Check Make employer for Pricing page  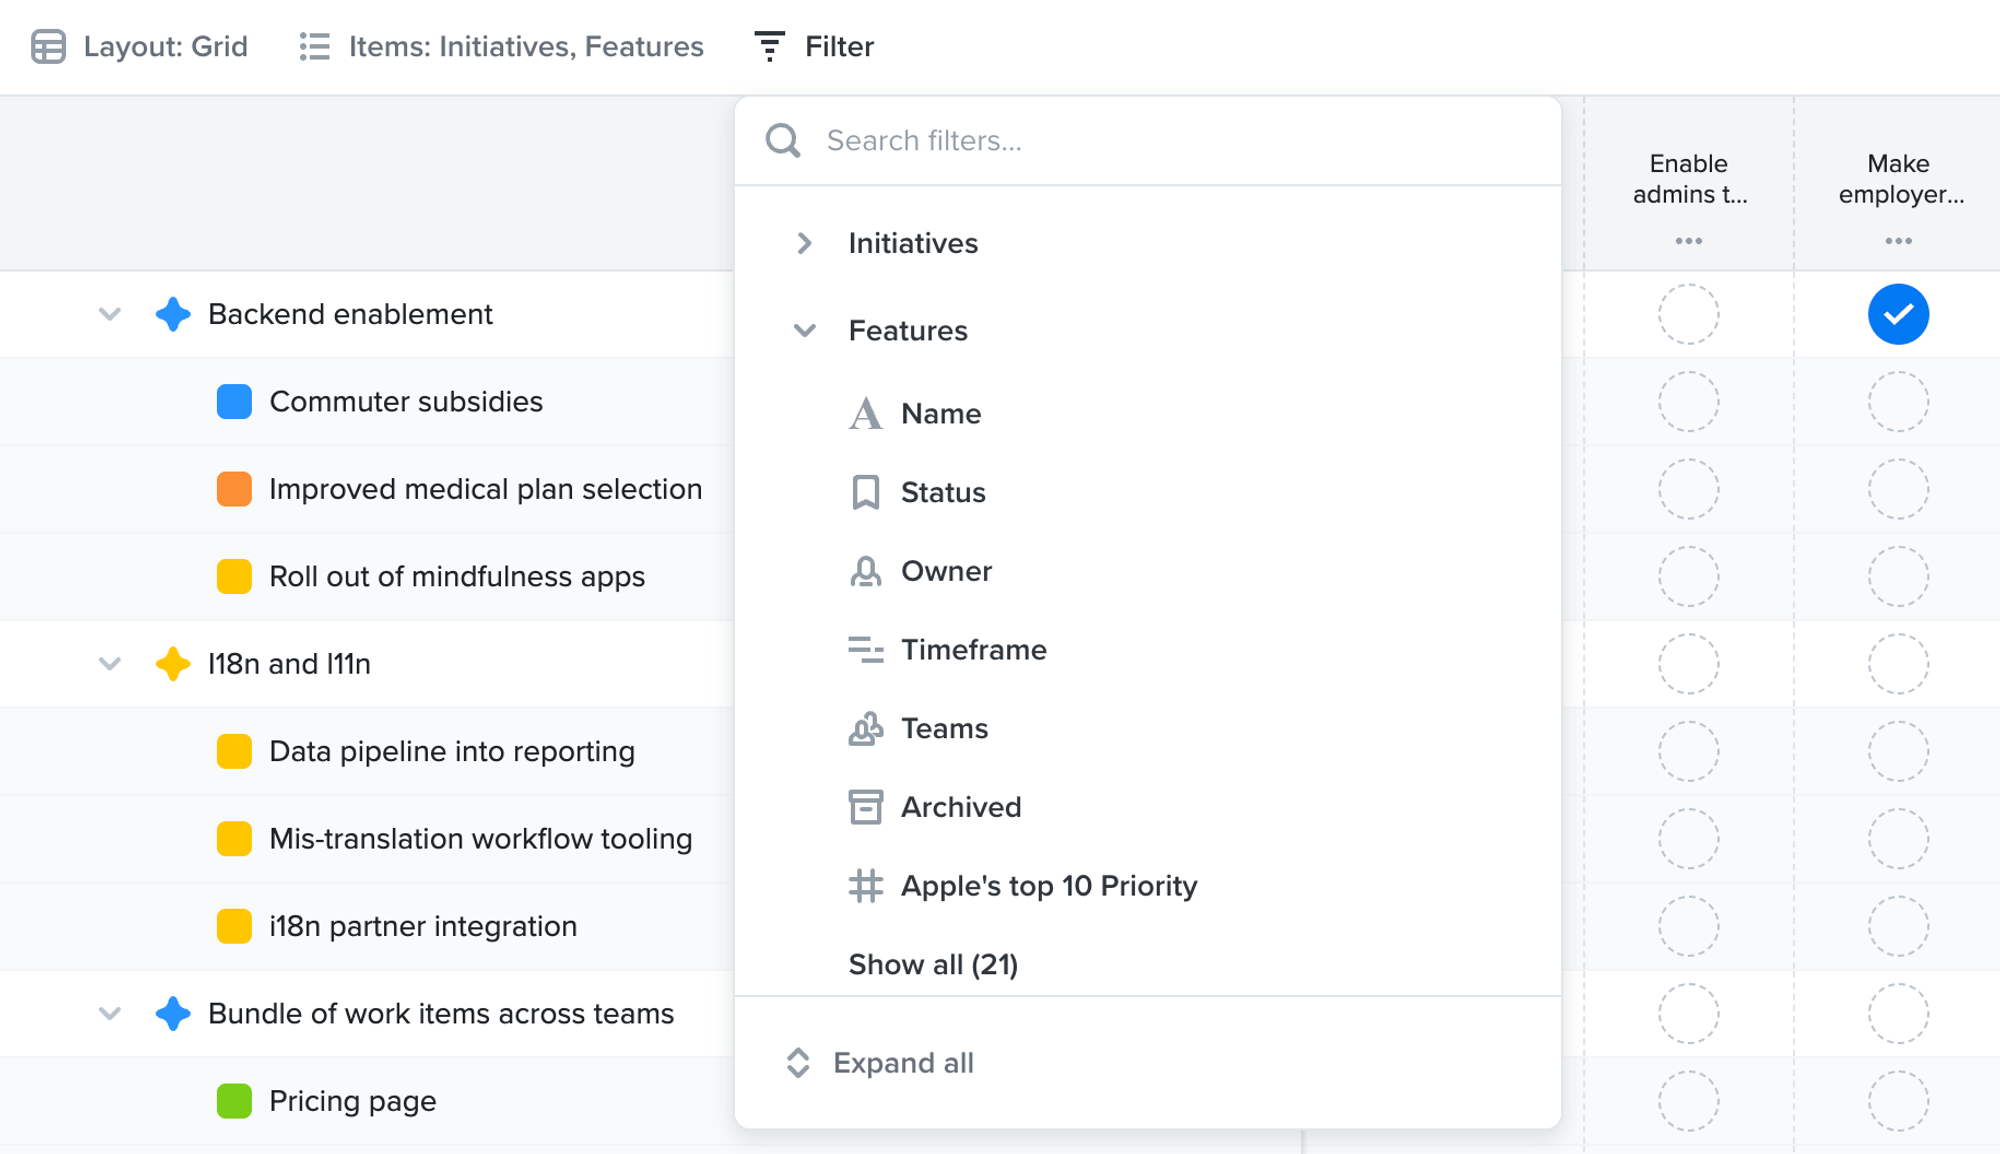point(1898,1100)
